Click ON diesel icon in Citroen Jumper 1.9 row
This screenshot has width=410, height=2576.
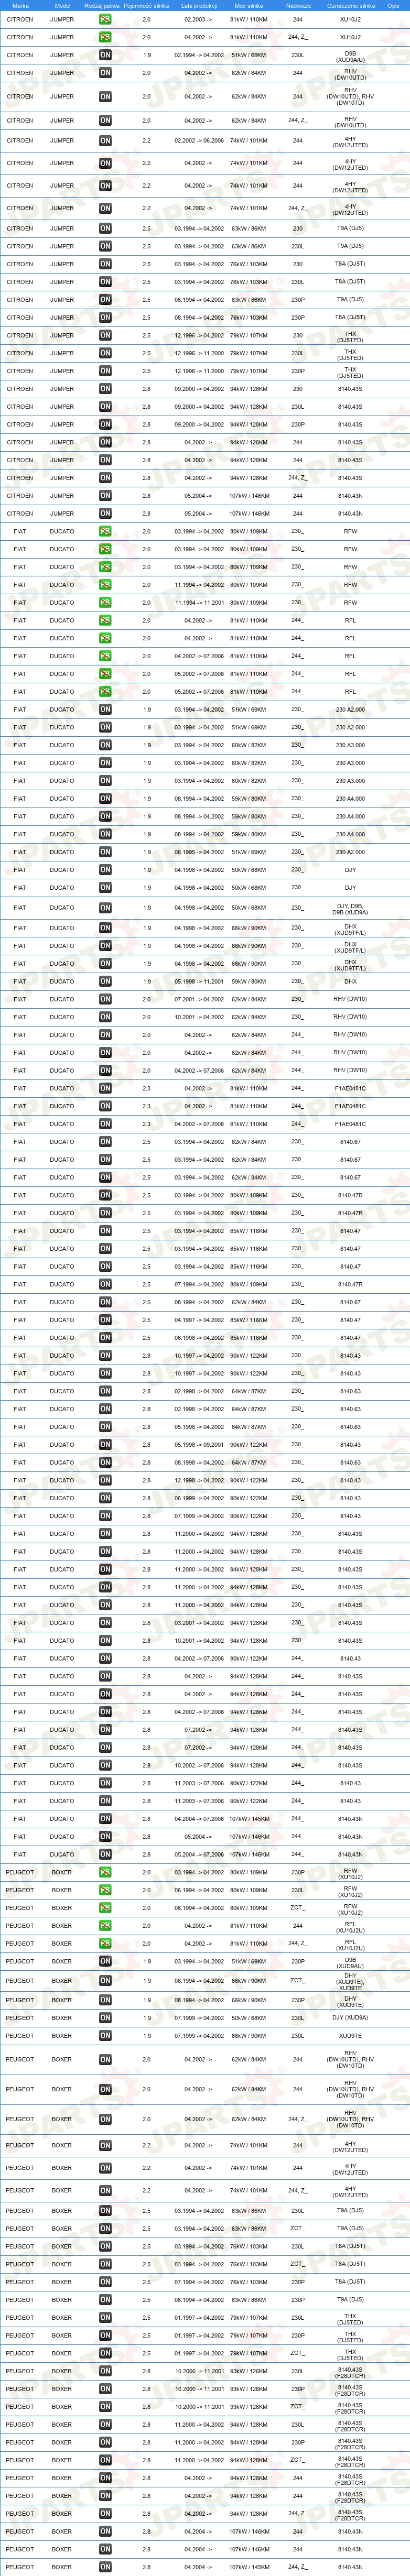[105, 55]
